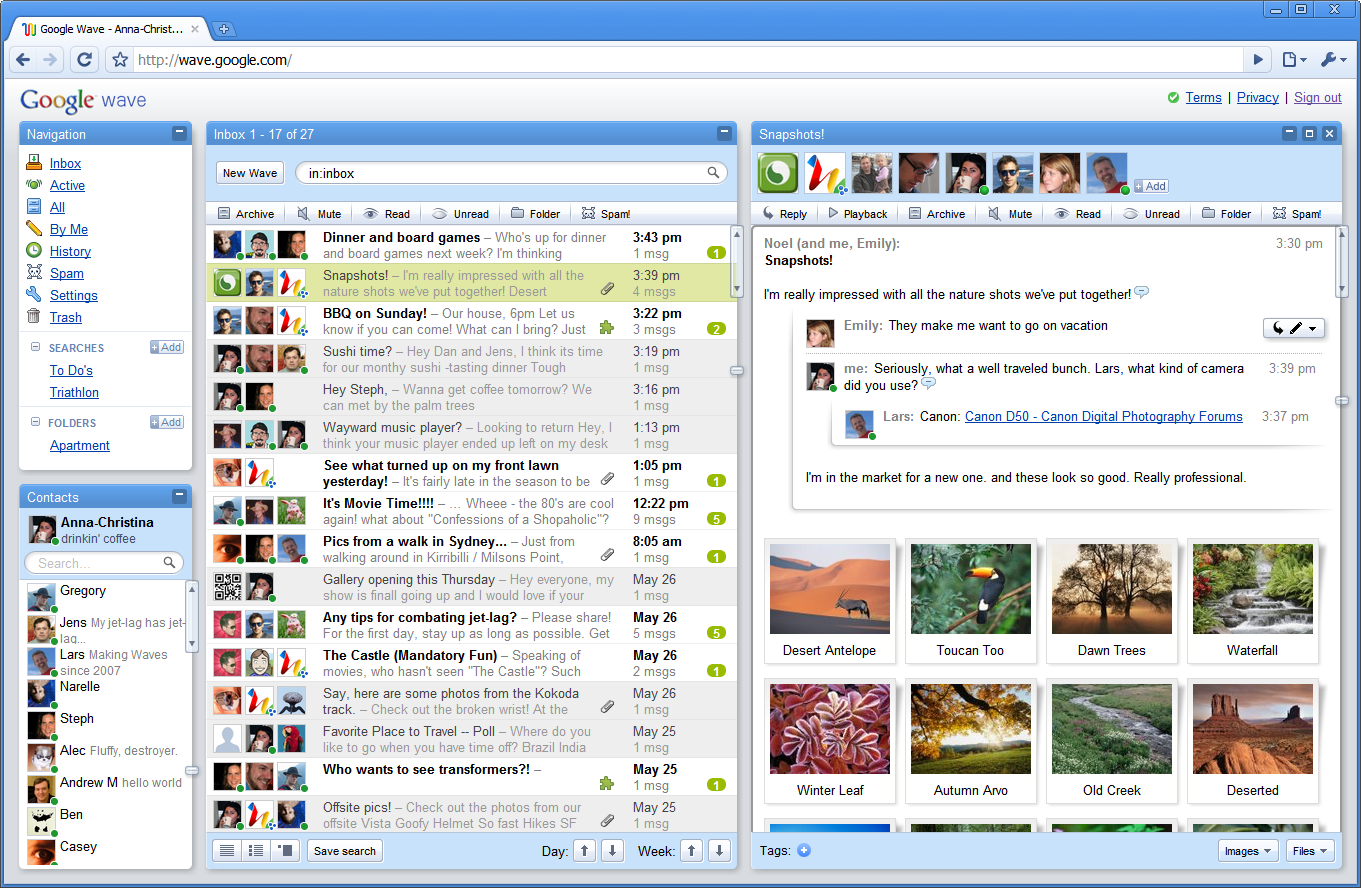Mark the selected inbox wave as Read
Viewport: 1361px width, 888px height.
point(386,213)
